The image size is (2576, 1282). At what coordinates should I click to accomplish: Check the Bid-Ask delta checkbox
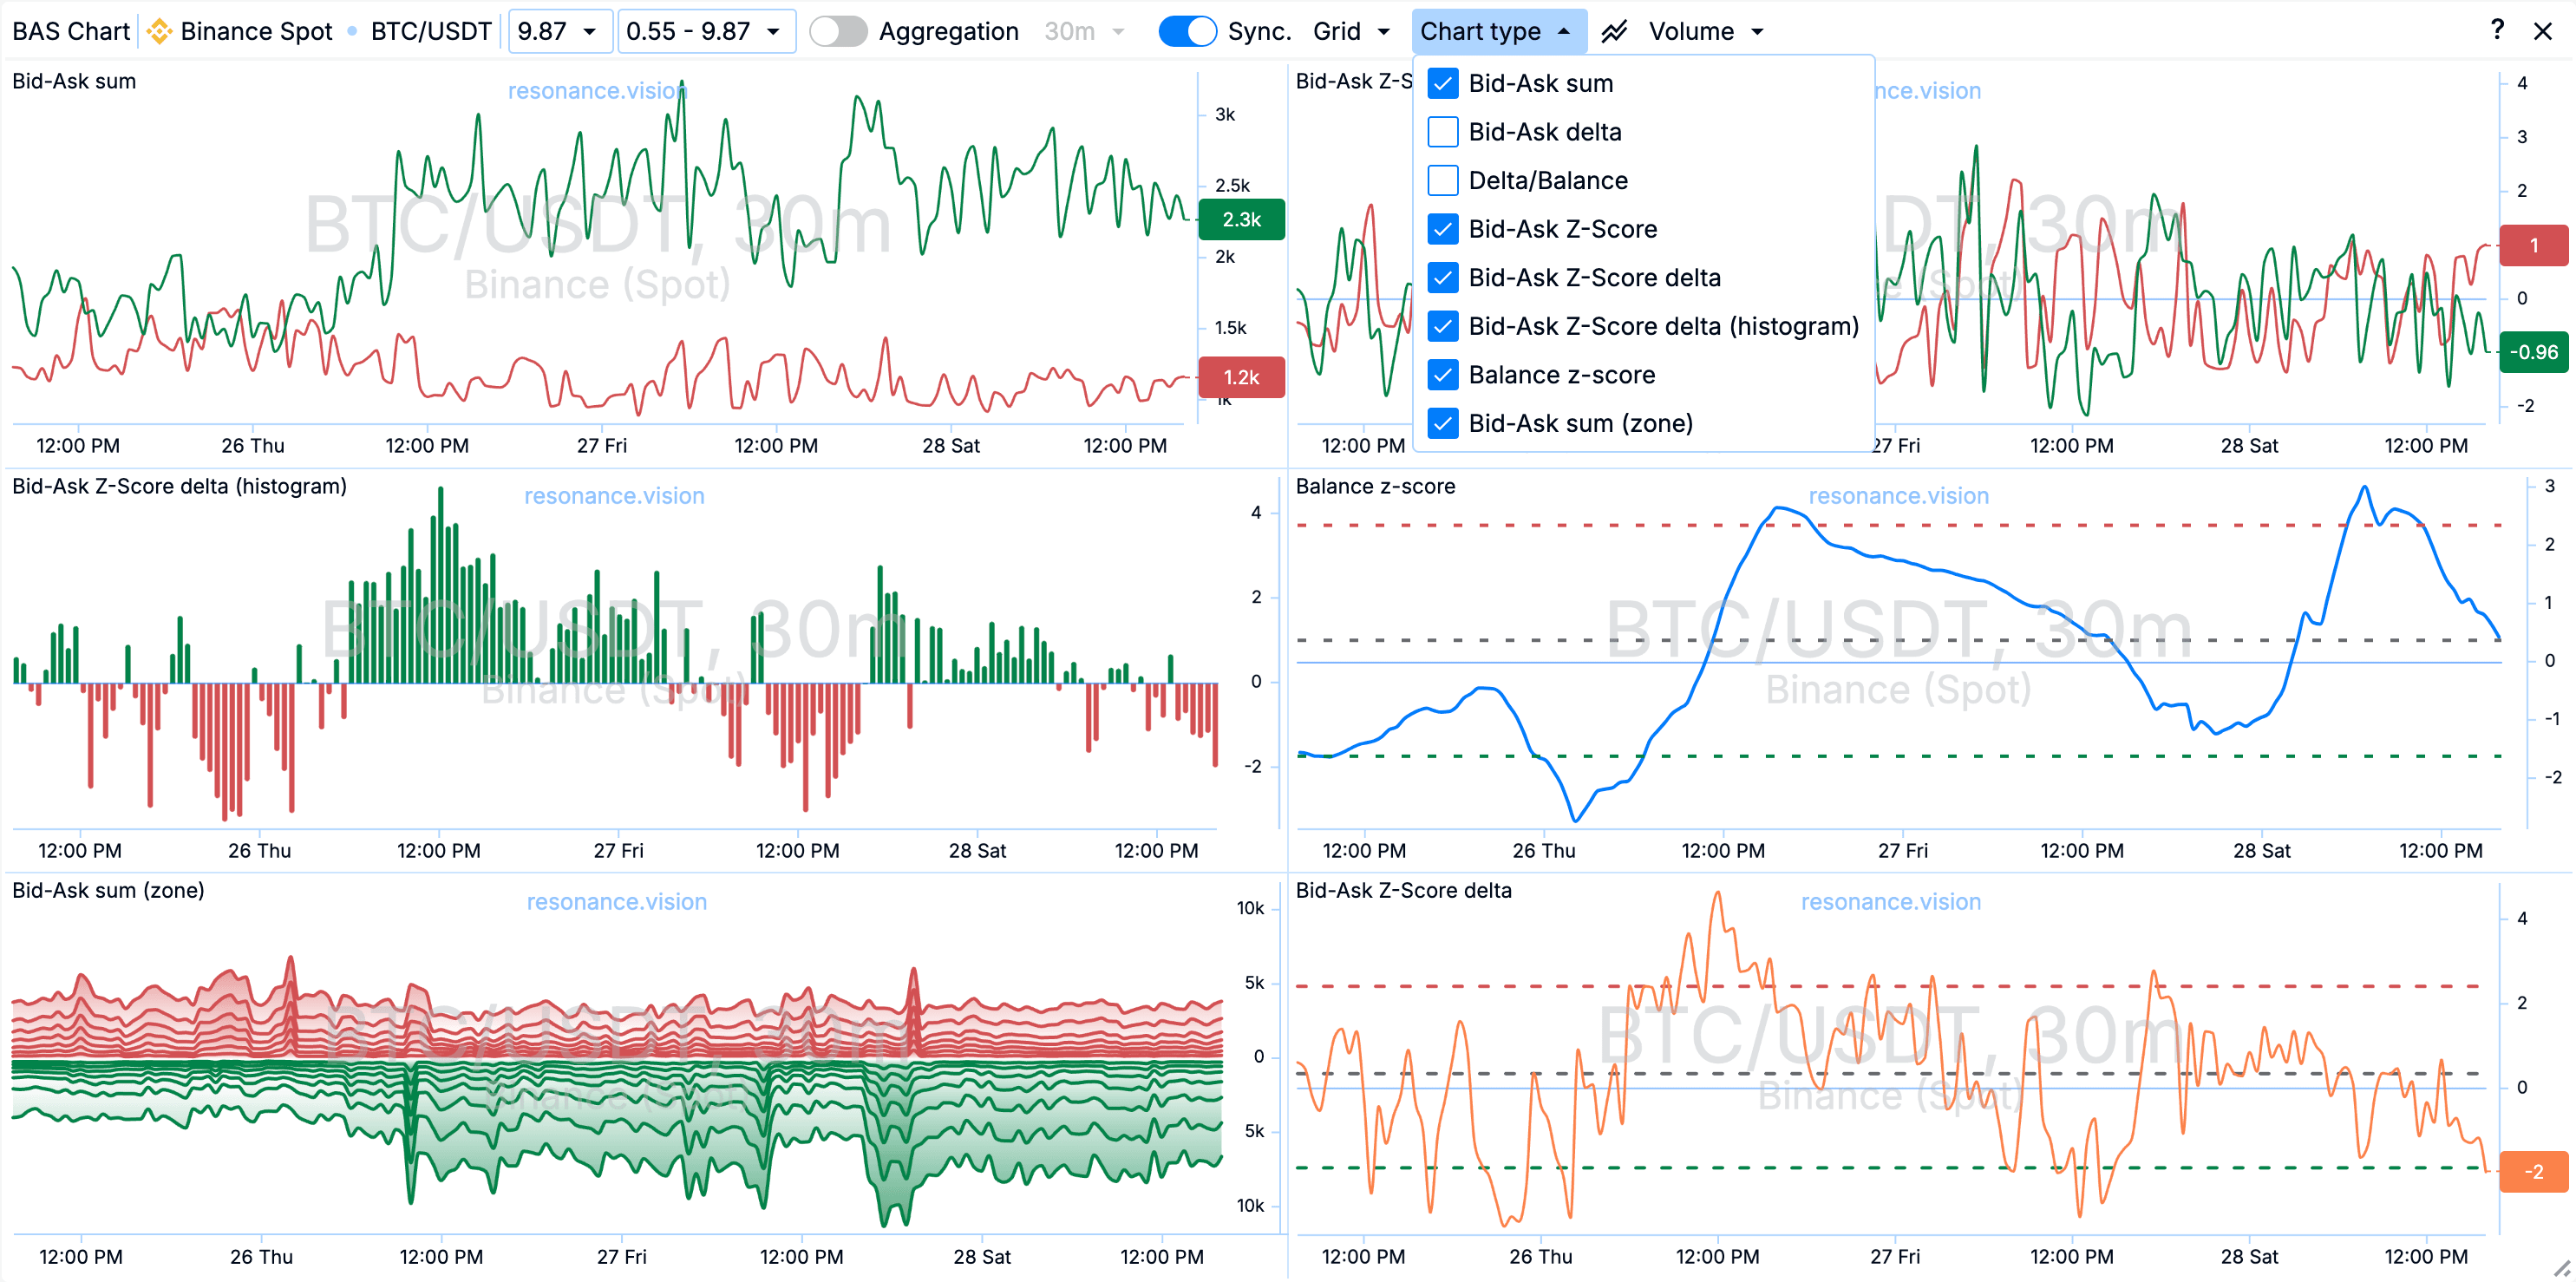coord(1443,132)
